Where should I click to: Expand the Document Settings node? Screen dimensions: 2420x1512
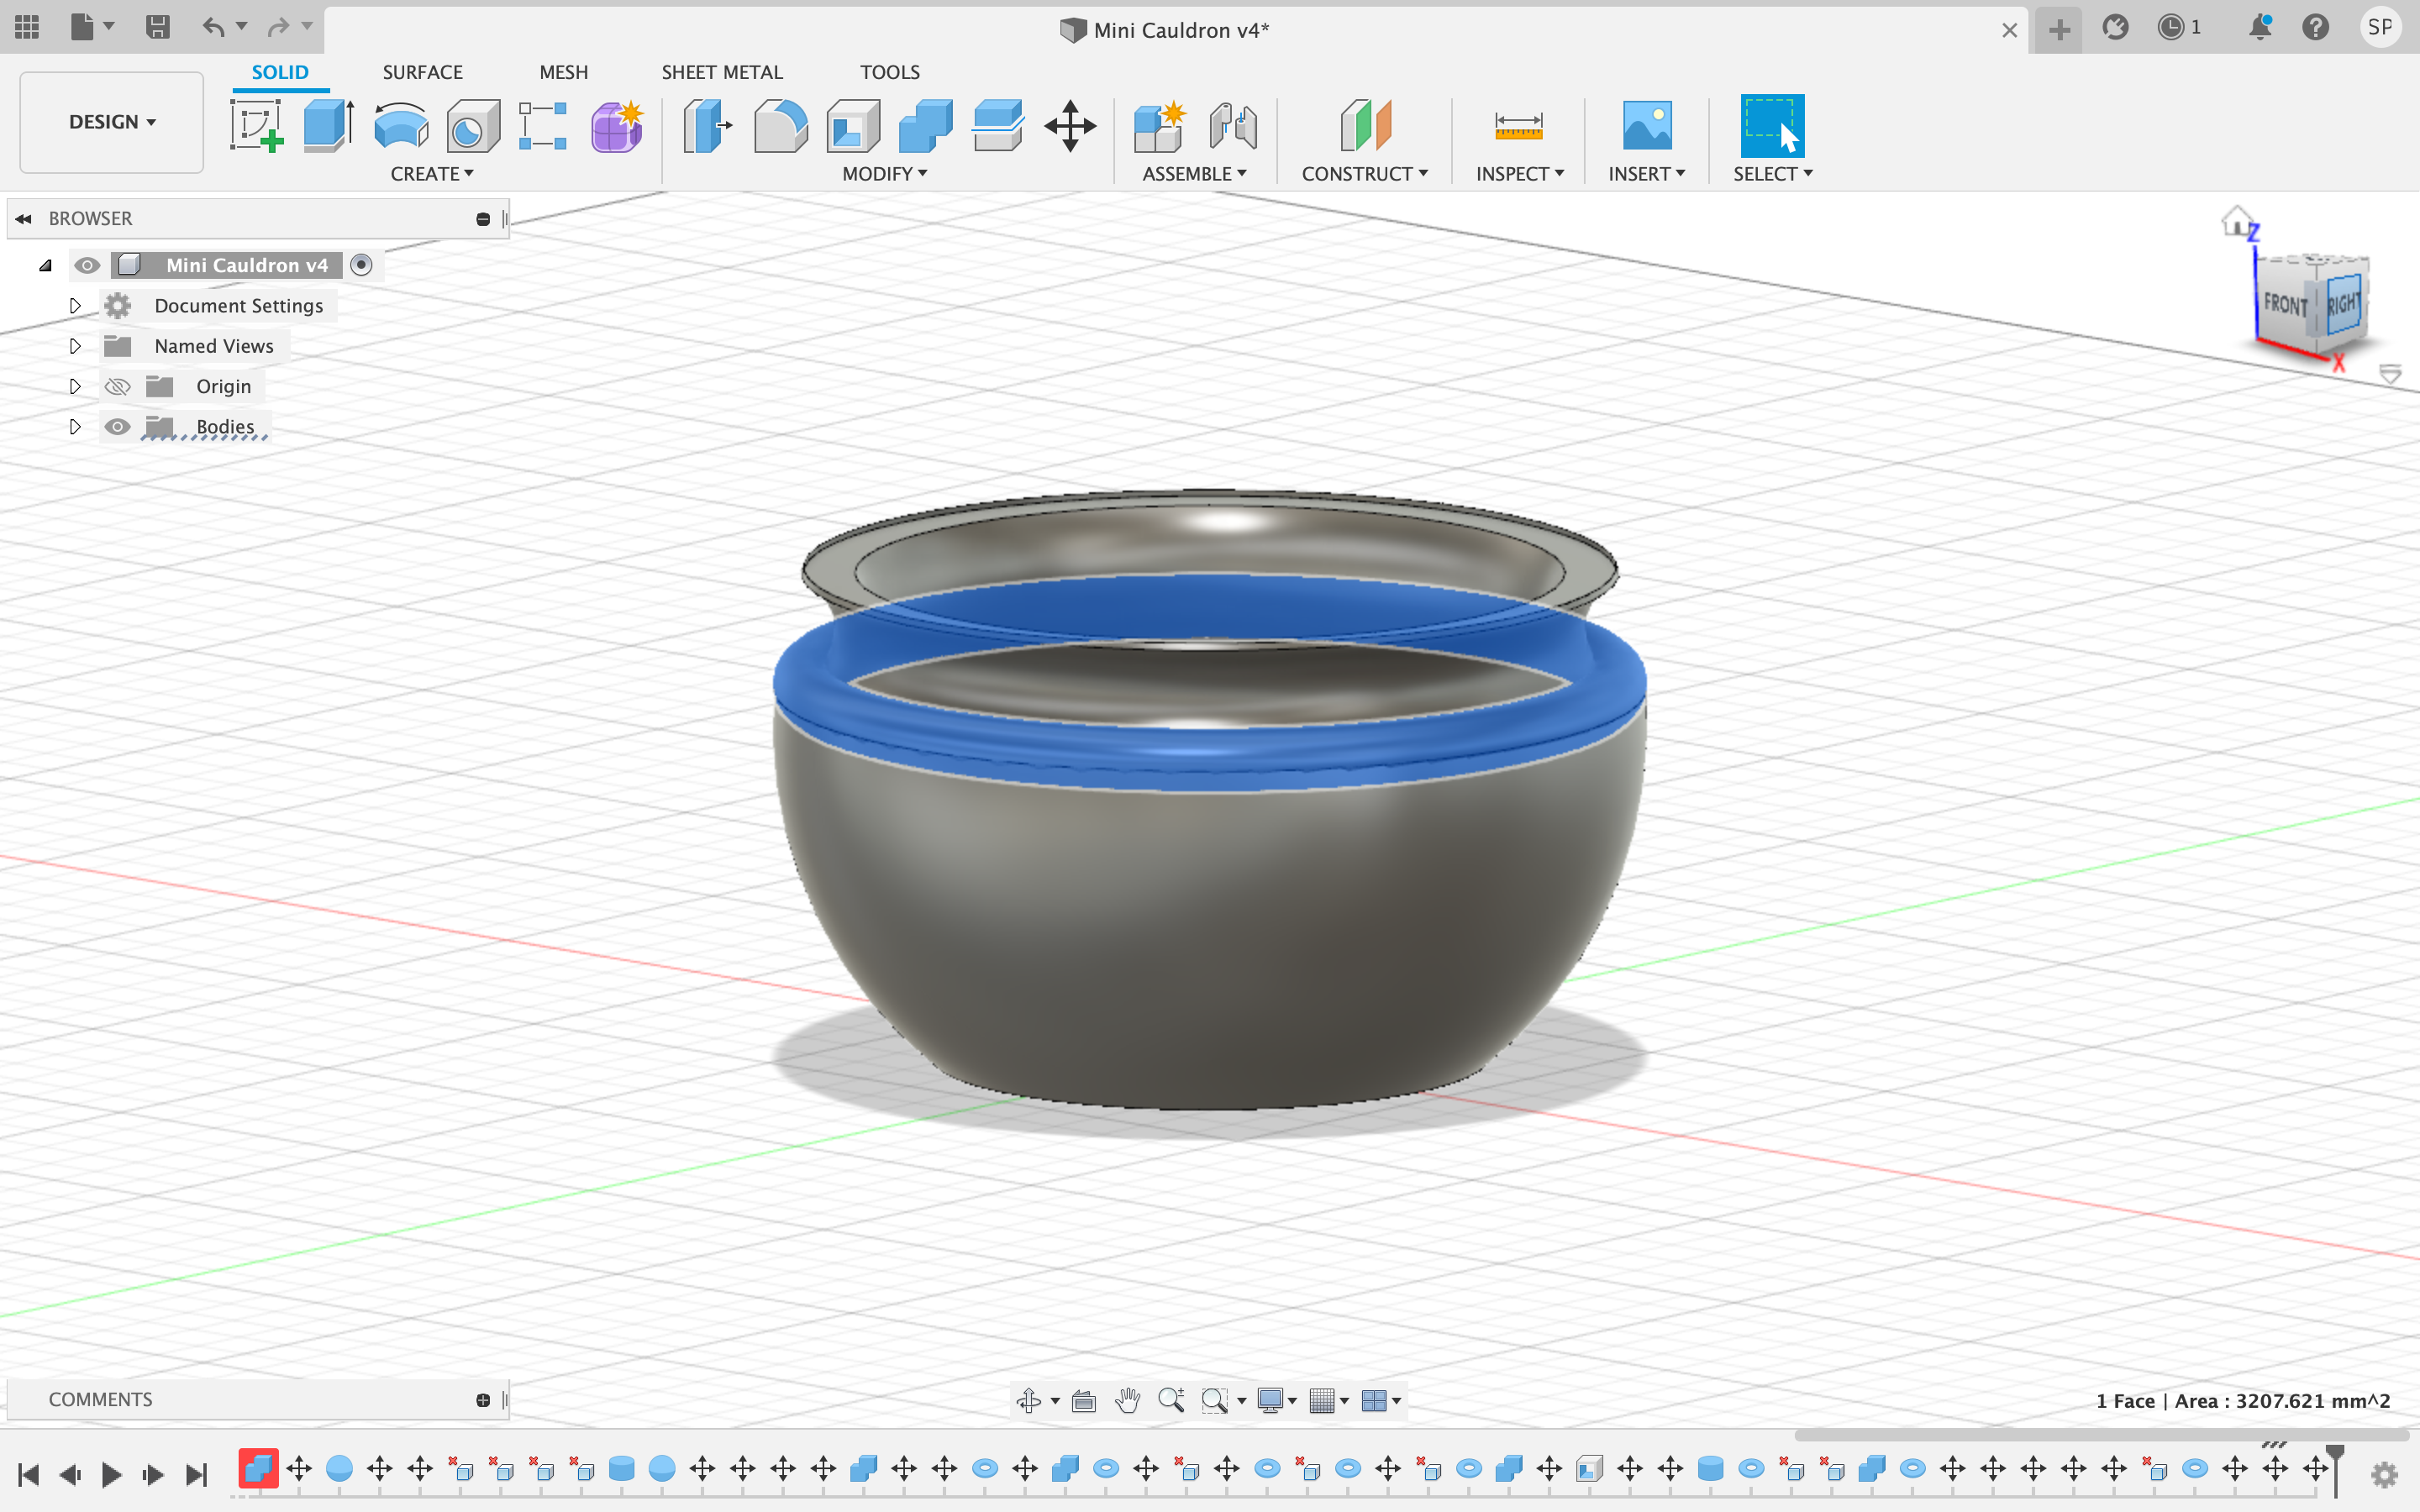click(x=75, y=305)
